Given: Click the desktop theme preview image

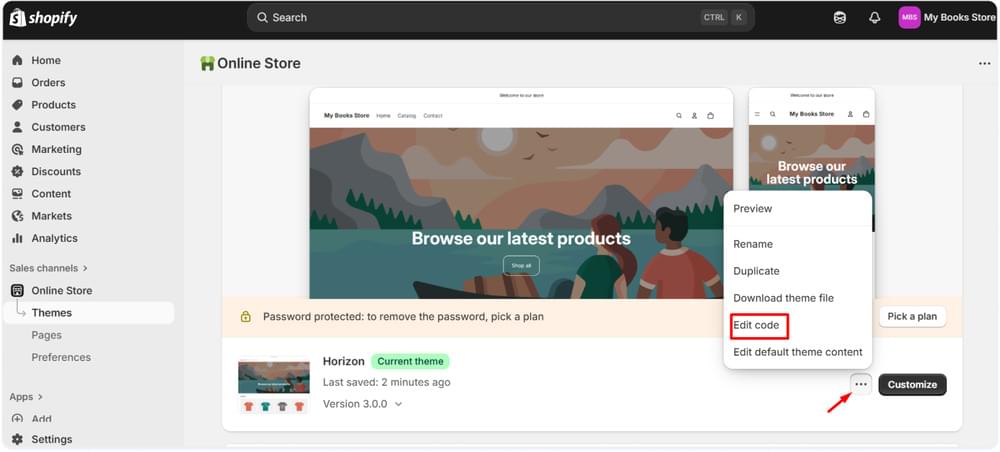Looking at the screenshot, I should (521, 193).
